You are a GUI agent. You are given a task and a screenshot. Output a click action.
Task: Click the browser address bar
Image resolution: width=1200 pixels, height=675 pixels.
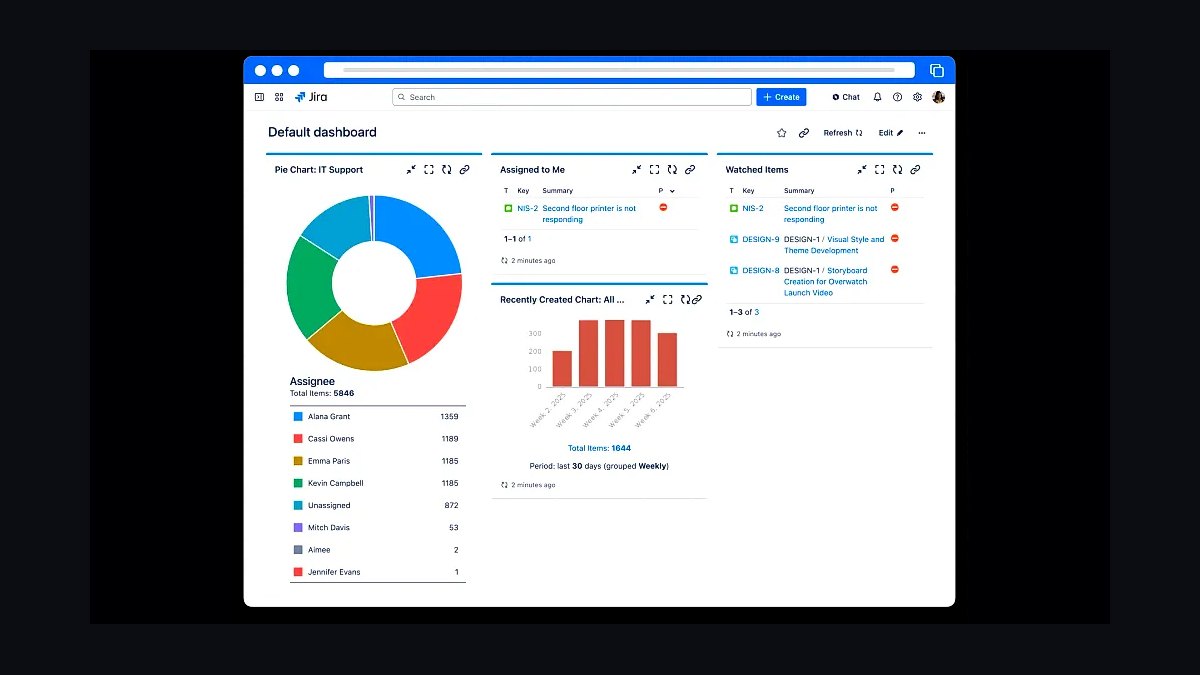pyautogui.click(x=619, y=70)
